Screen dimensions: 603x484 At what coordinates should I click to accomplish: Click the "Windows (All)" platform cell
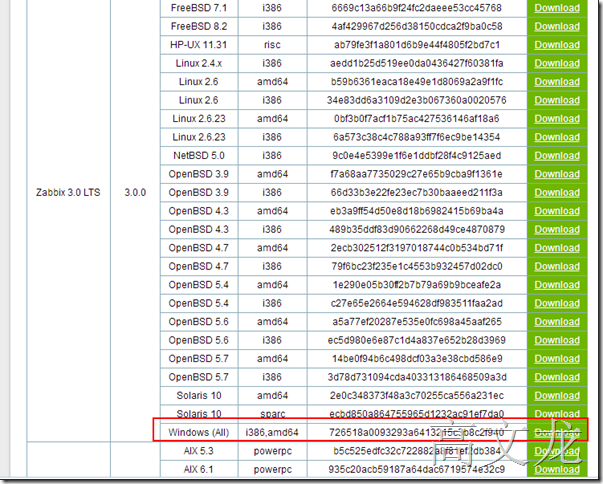(199, 432)
